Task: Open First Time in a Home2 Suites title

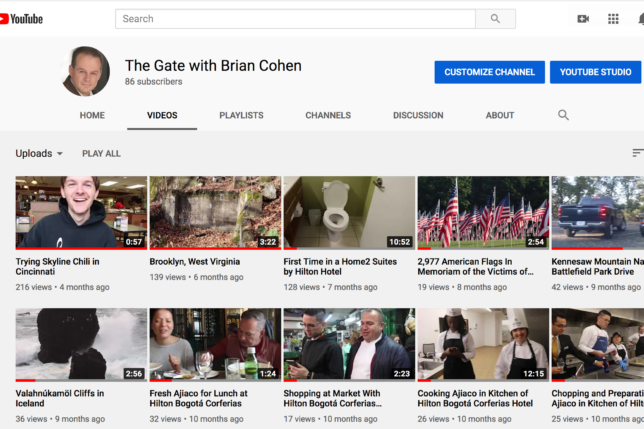Action: click(340, 266)
